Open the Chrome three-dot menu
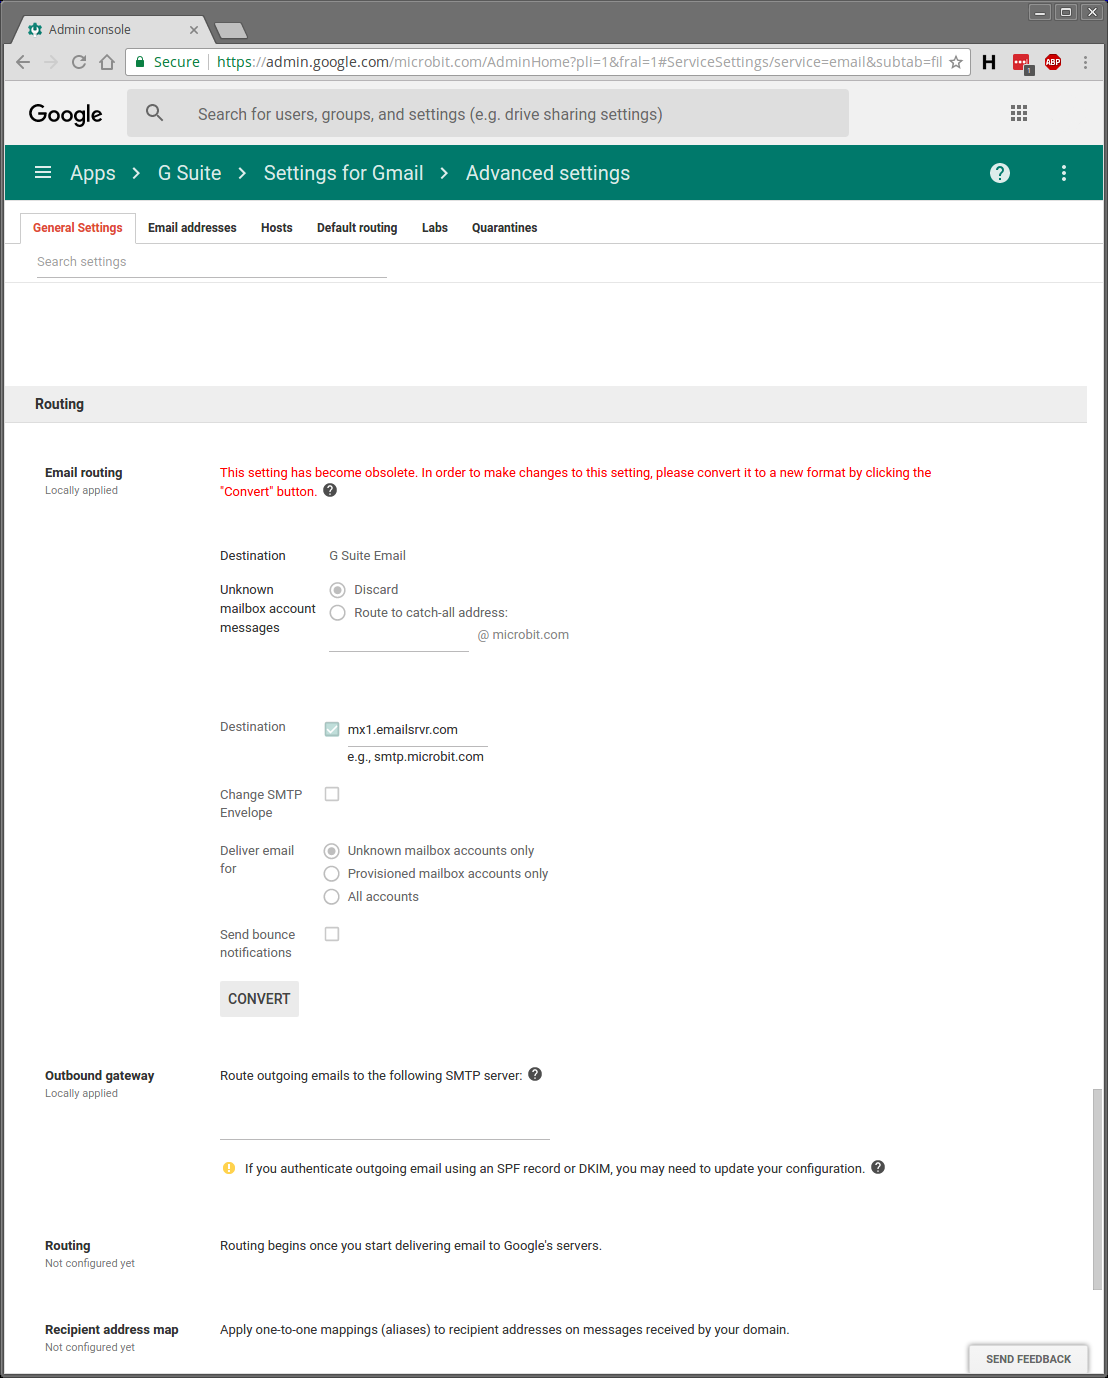 pyautogui.click(x=1085, y=62)
